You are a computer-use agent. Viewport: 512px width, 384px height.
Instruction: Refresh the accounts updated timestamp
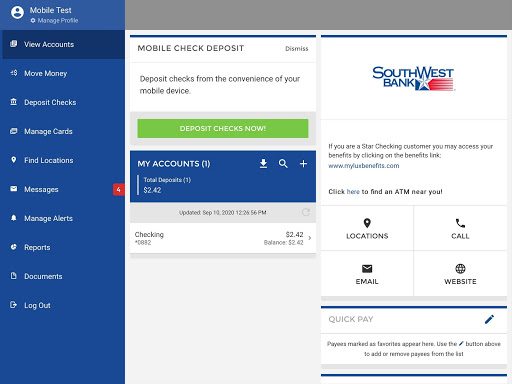coord(306,212)
